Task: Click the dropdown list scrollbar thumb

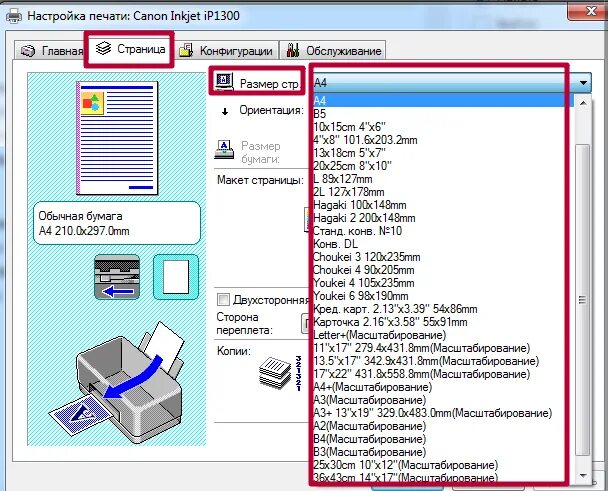Action: tap(582, 300)
